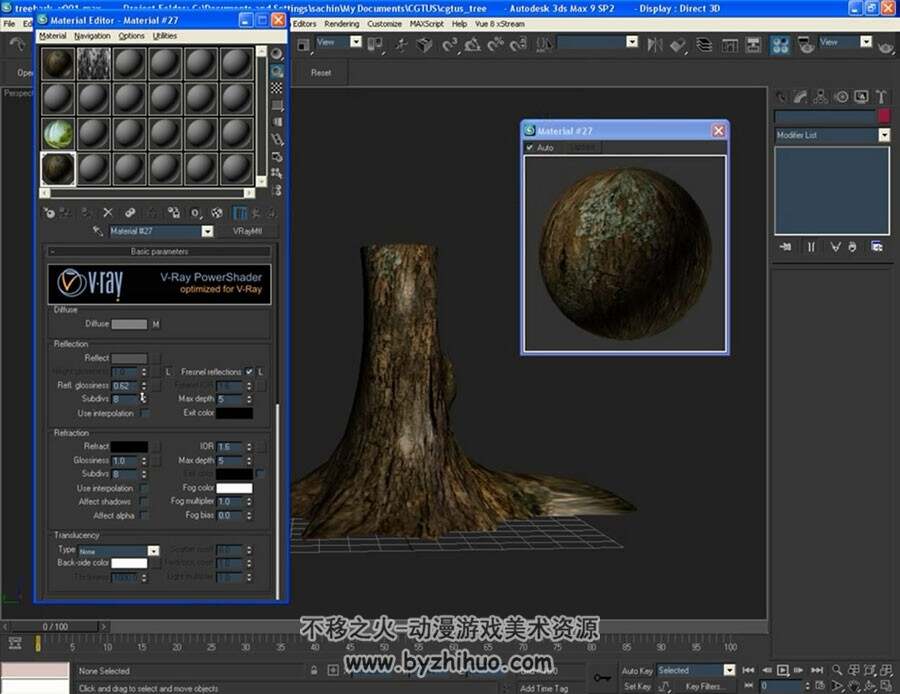Open Selected key filter dropdown
The width and height of the screenshot is (900, 694).
click(729, 670)
